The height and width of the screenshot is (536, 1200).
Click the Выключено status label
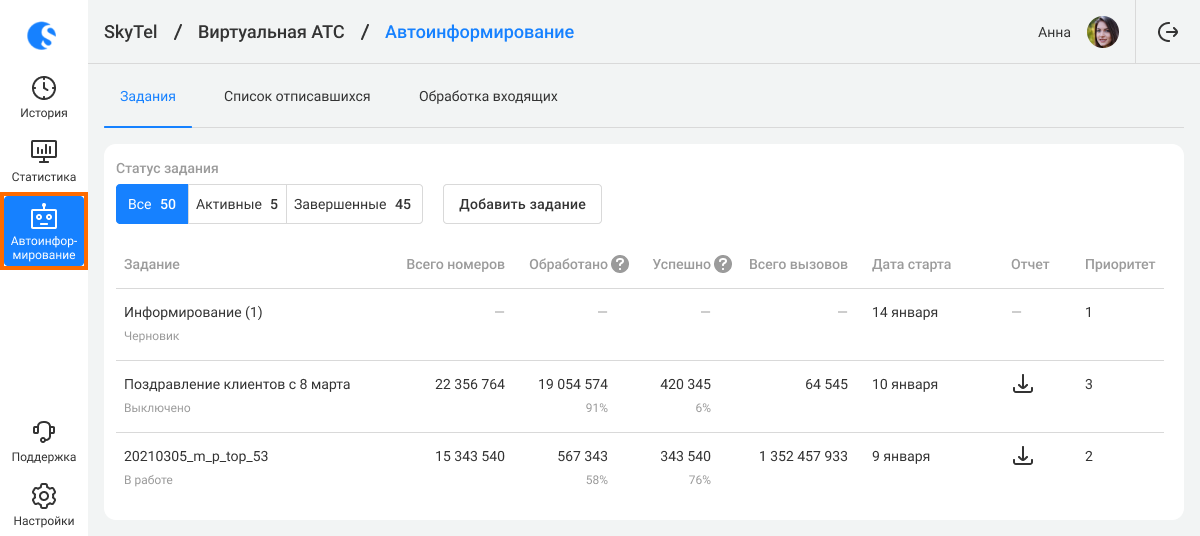coord(157,408)
